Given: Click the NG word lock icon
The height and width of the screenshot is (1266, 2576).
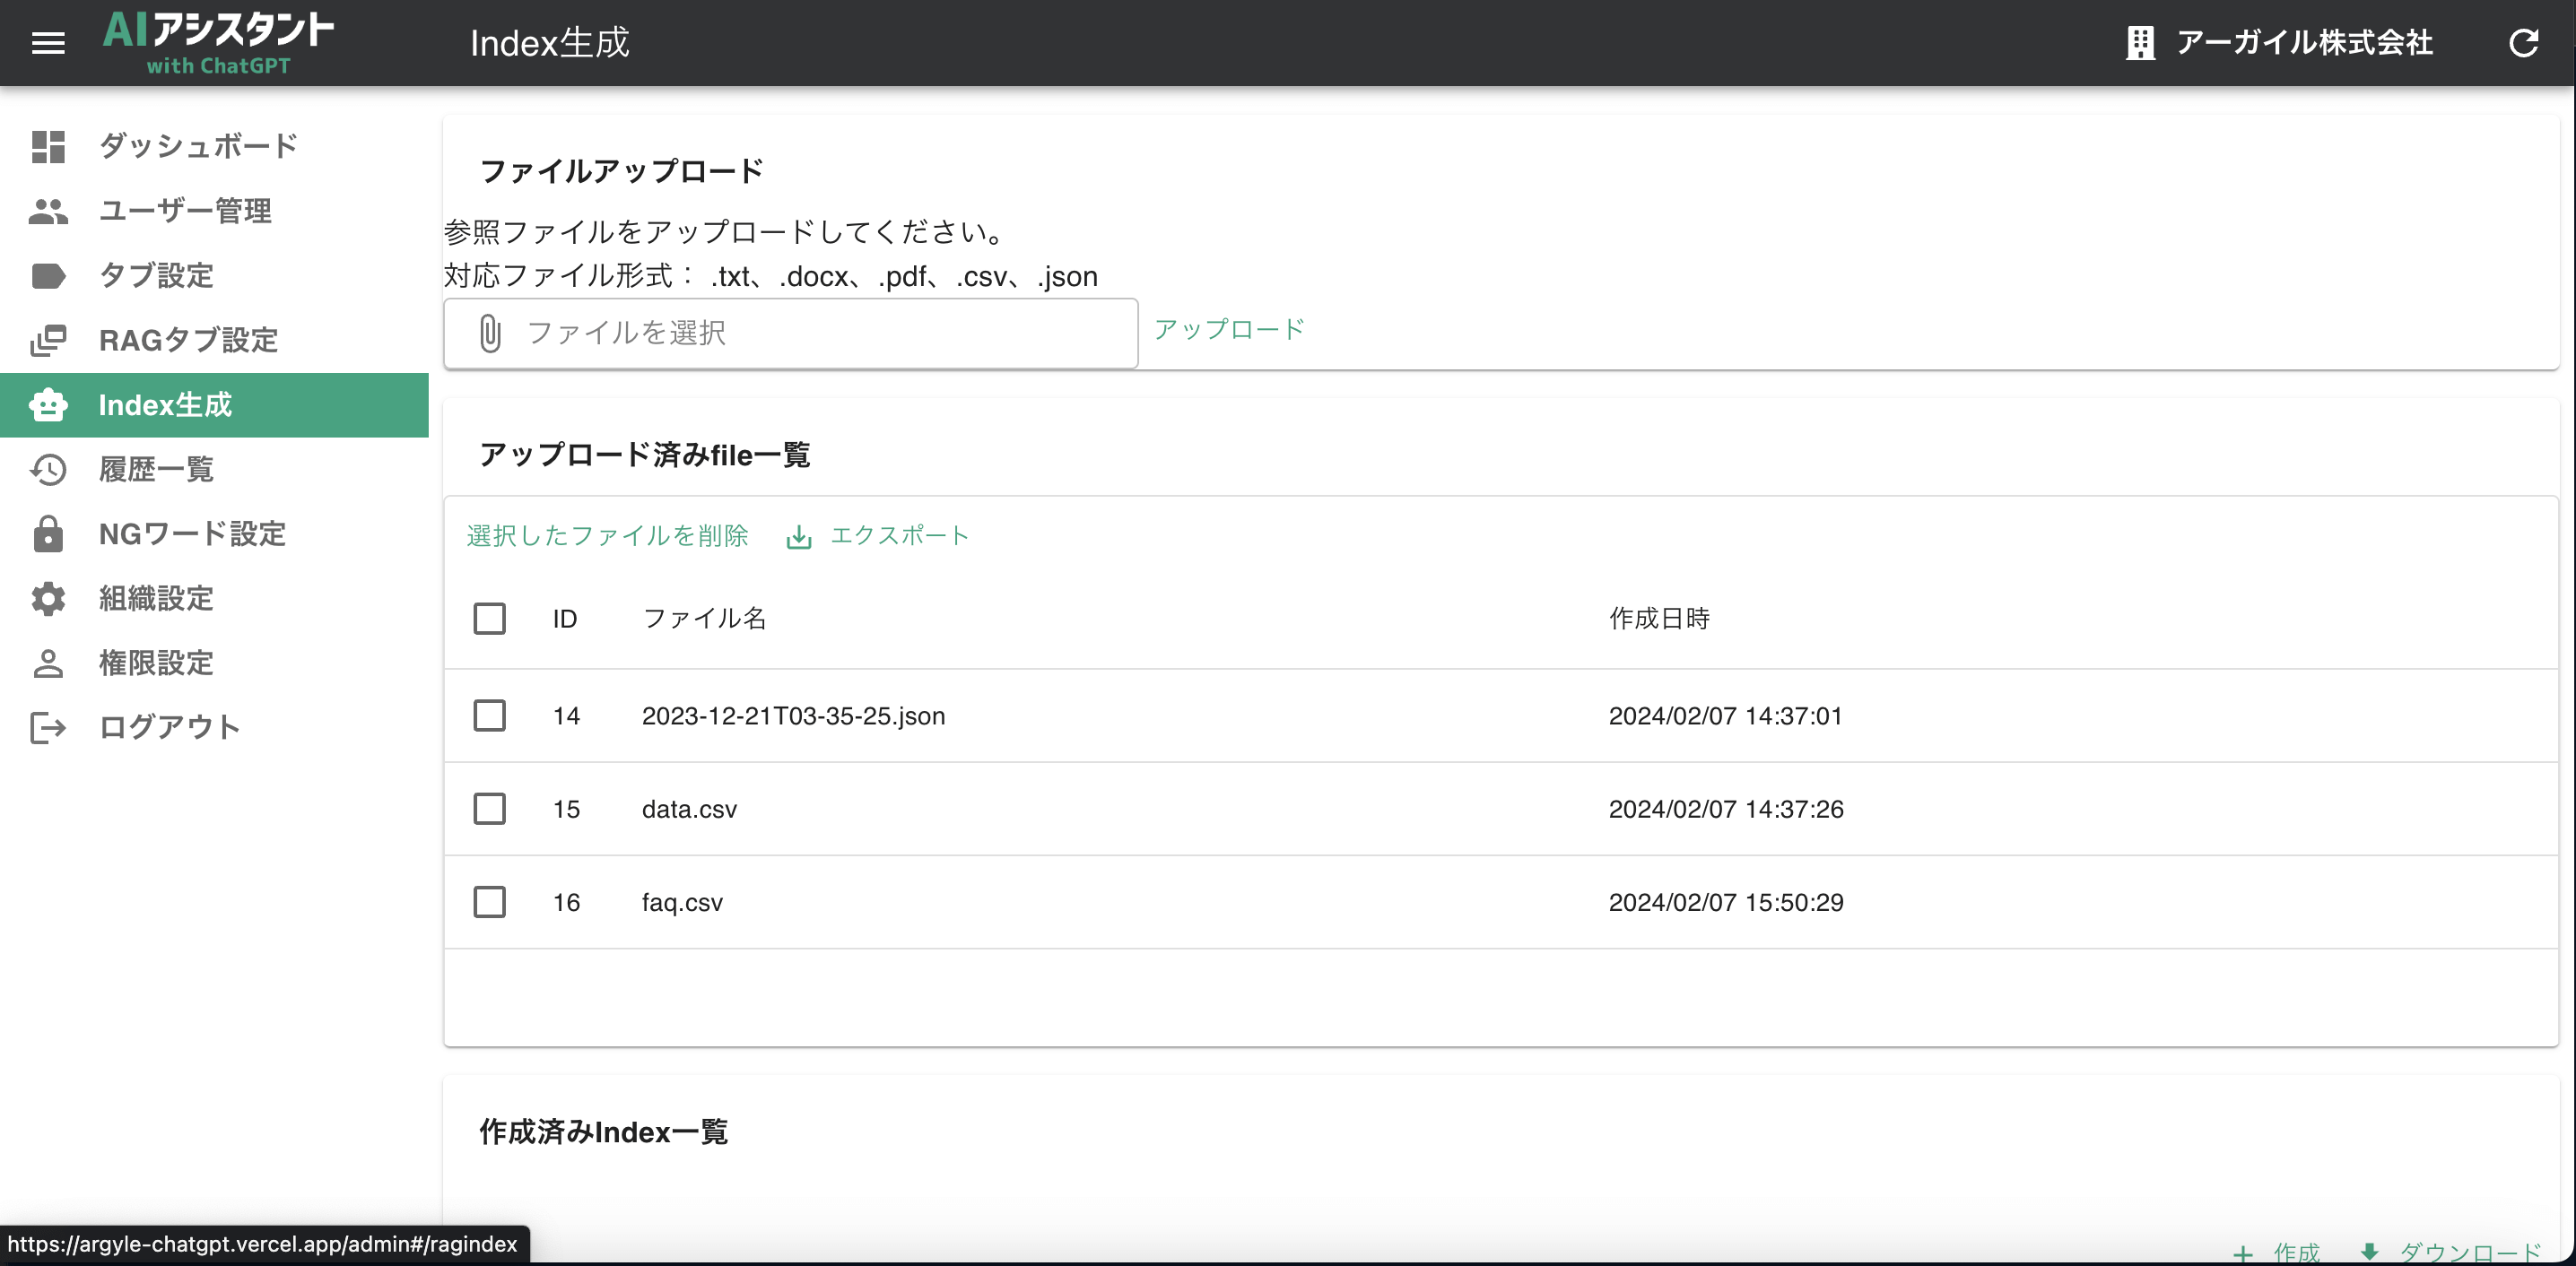Looking at the screenshot, I should [x=48, y=534].
